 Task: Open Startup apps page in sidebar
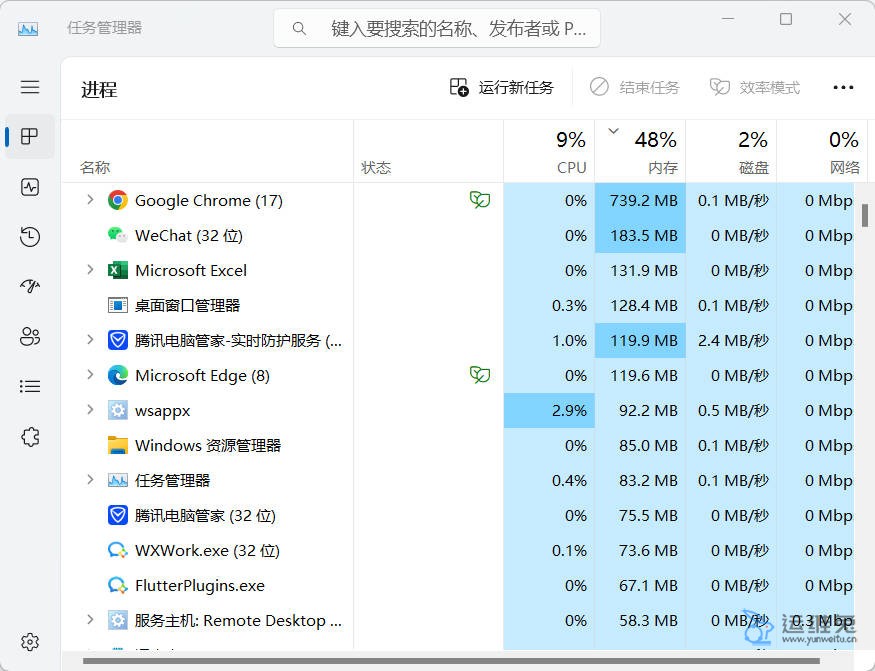click(30, 287)
